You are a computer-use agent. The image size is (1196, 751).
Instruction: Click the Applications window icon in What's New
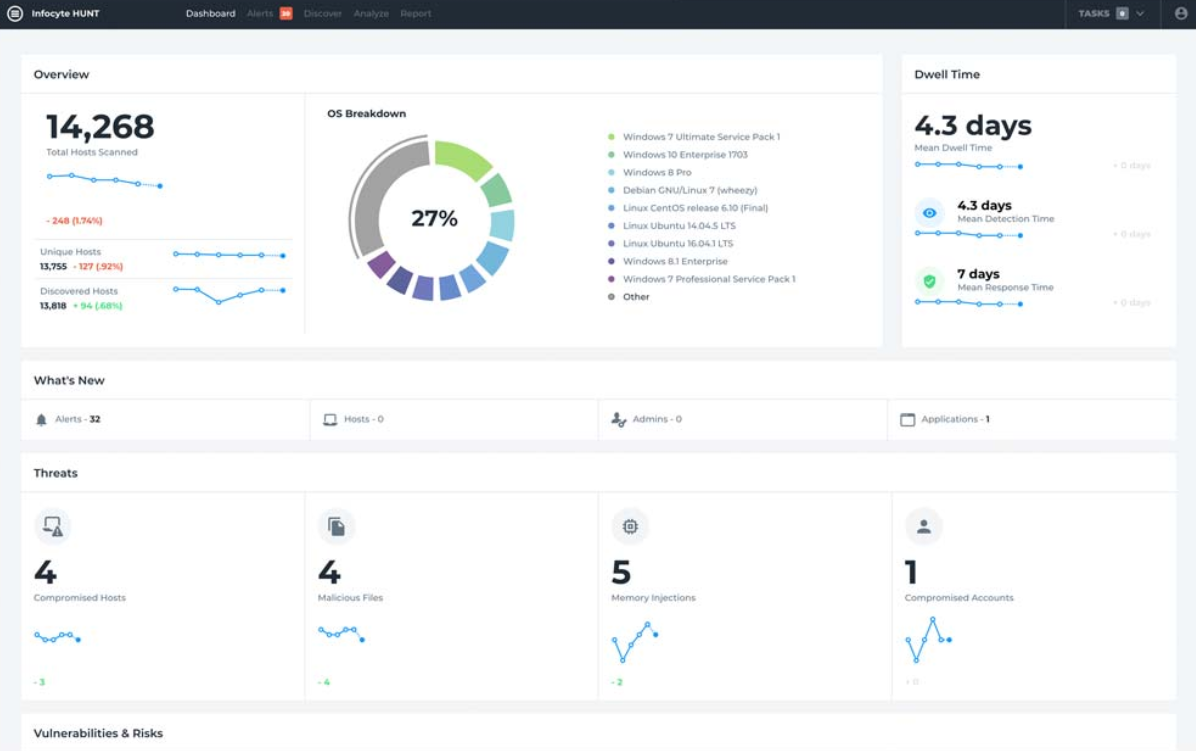[x=907, y=420]
